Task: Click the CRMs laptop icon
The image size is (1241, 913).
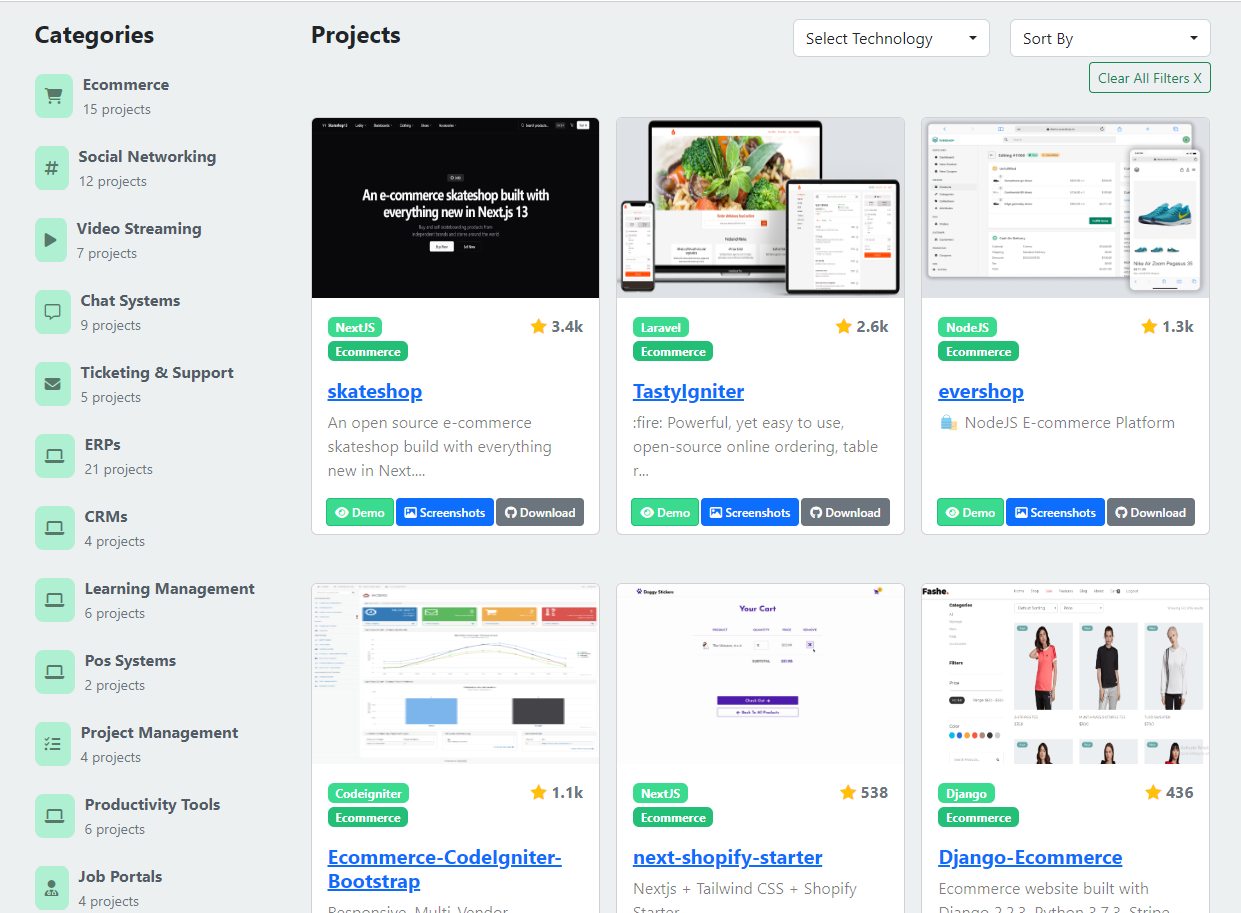Action: 54,528
